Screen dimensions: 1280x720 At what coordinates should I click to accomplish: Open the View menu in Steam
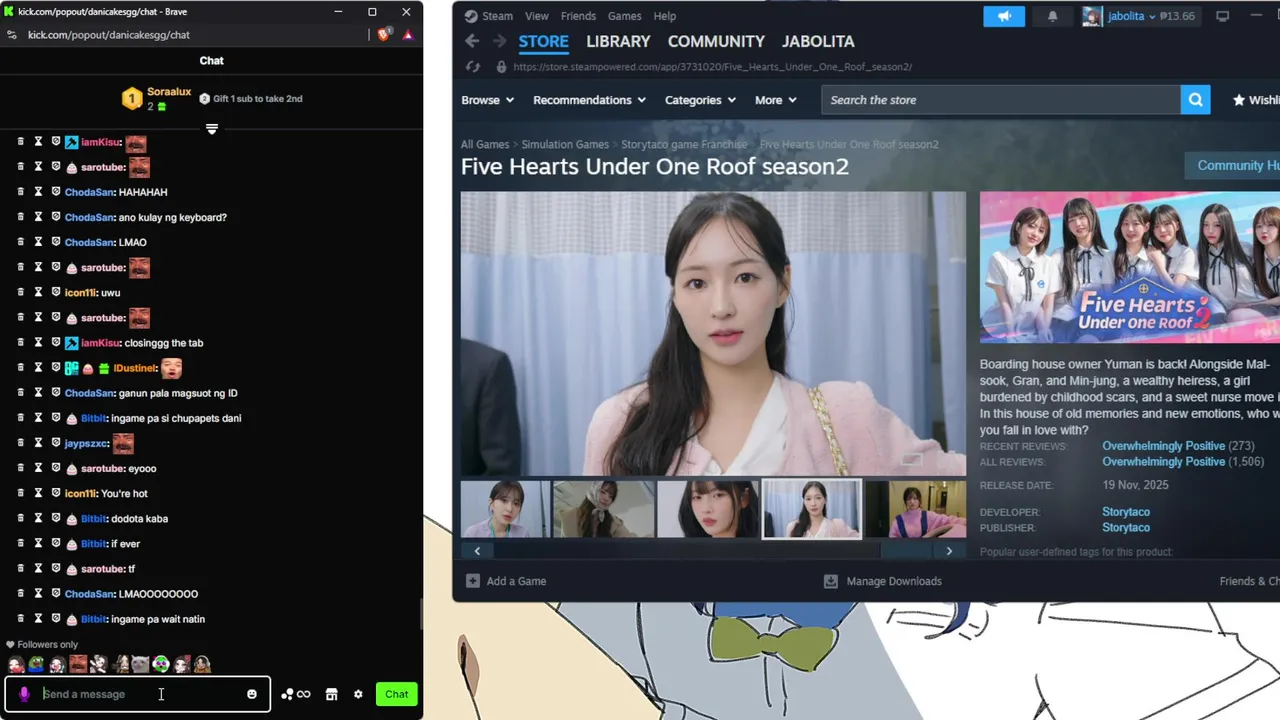[537, 16]
